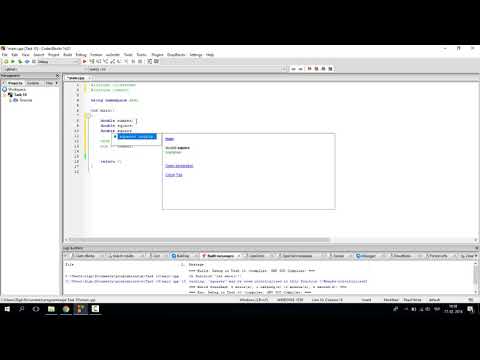
Task: Click the Step into debug icon
Action: (x=106, y=61)
